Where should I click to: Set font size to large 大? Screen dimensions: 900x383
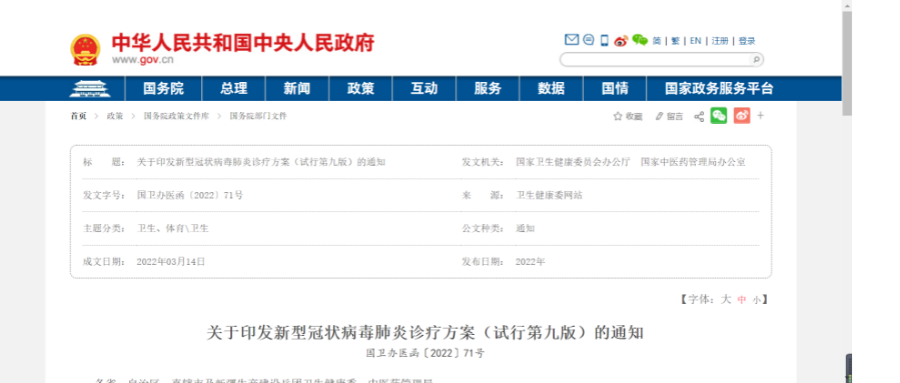click(726, 299)
